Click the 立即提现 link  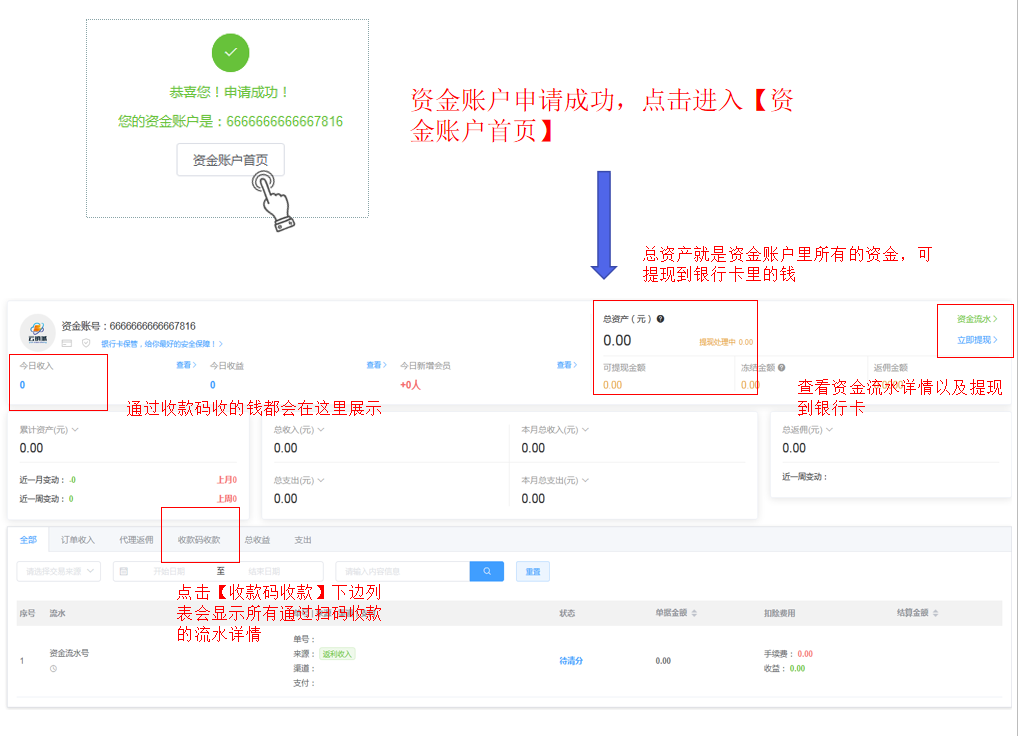pos(976,339)
